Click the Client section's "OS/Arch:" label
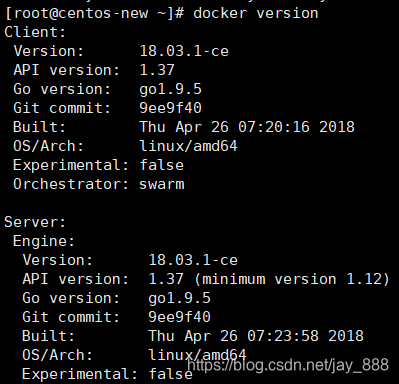This screenshot has height=384, width=399. click(48, 146)
